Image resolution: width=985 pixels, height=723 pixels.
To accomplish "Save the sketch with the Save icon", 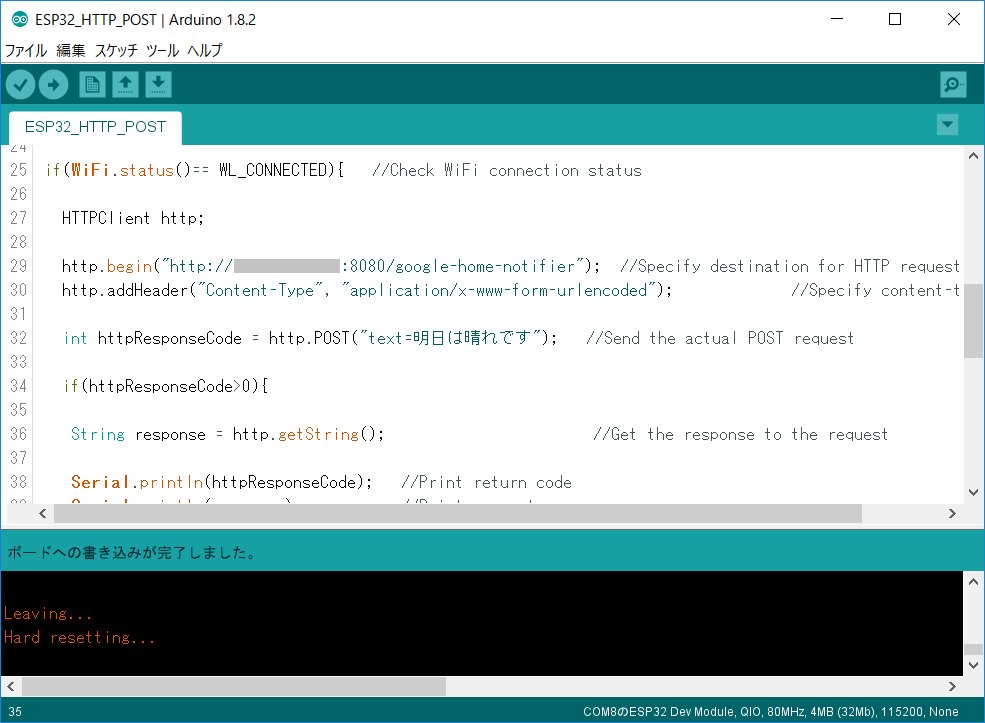I will [x=158, y=84].
